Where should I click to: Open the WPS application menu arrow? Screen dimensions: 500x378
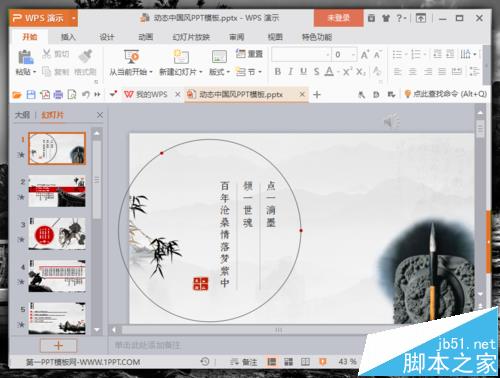74,18
